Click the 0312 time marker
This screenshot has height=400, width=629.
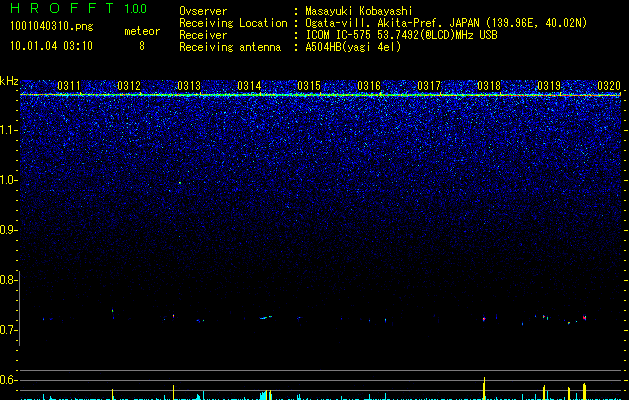129,86
